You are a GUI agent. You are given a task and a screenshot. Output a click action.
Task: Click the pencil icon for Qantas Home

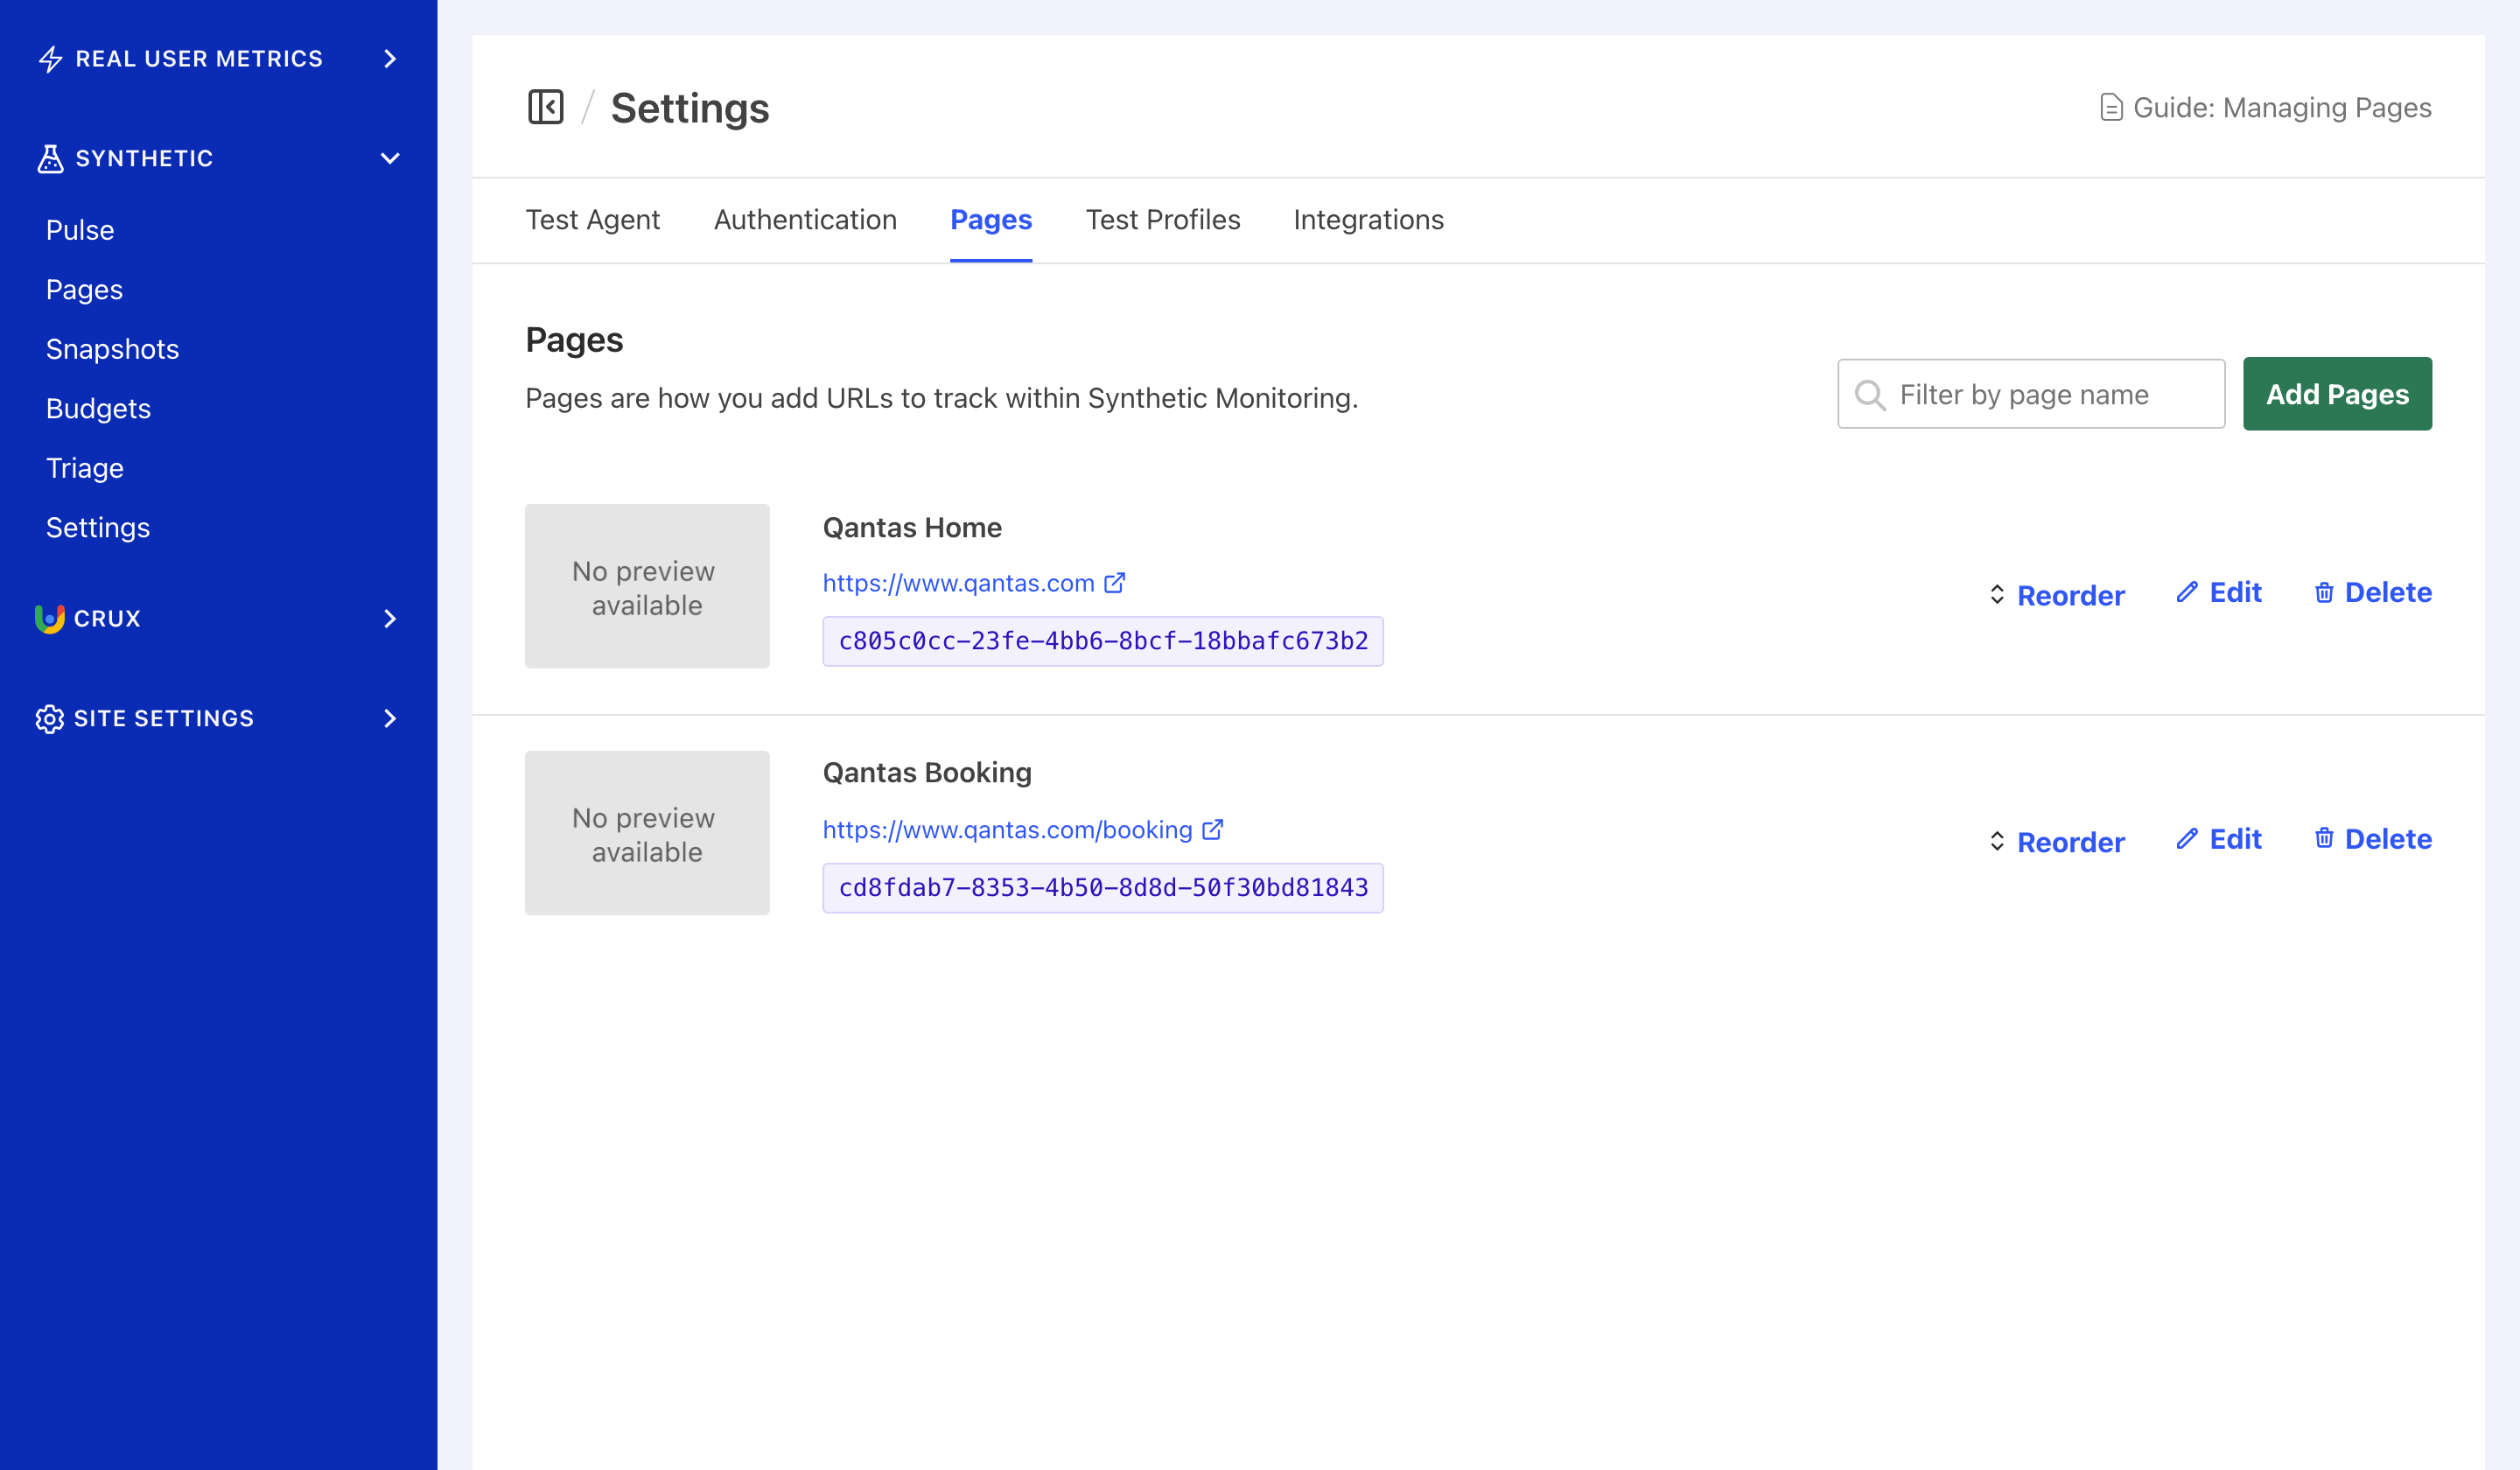tap(2188, 592)
